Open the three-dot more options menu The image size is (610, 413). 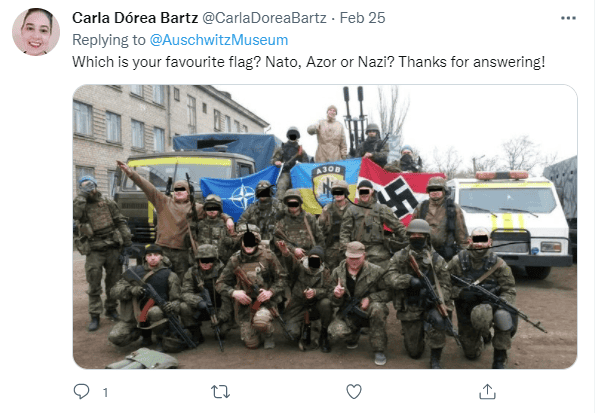click(x=568, y=18)
